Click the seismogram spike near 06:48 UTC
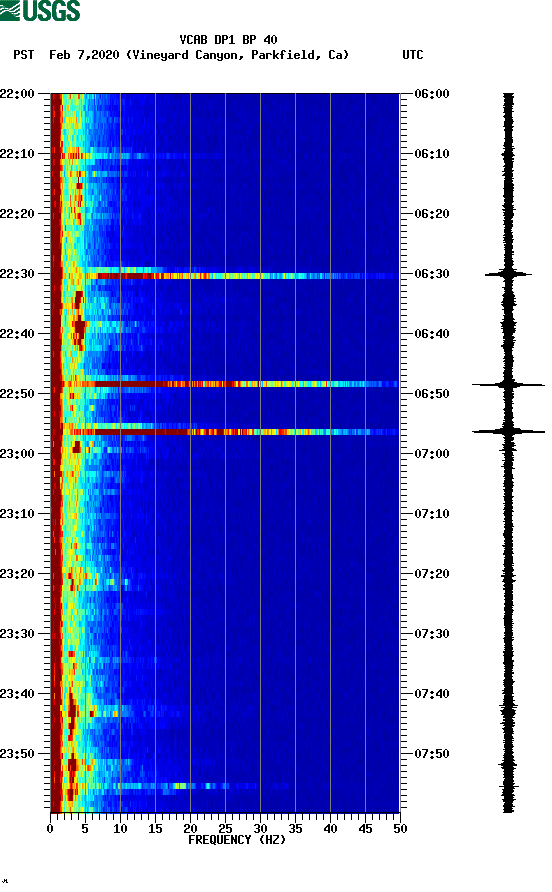Image resolution: width=552 pixels, height=892 pixels. (x=508, y=385)
